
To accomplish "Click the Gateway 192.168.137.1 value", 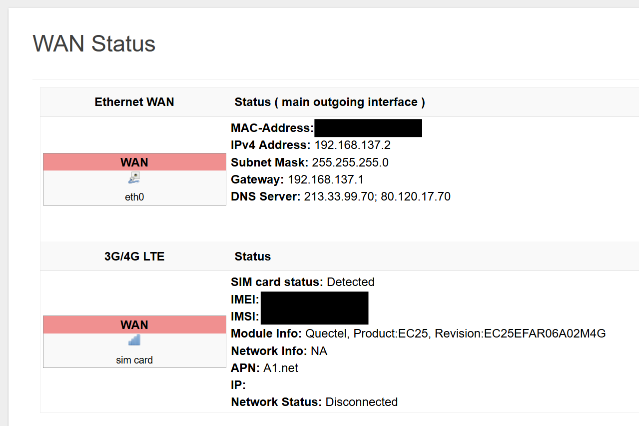I will 325,180.
